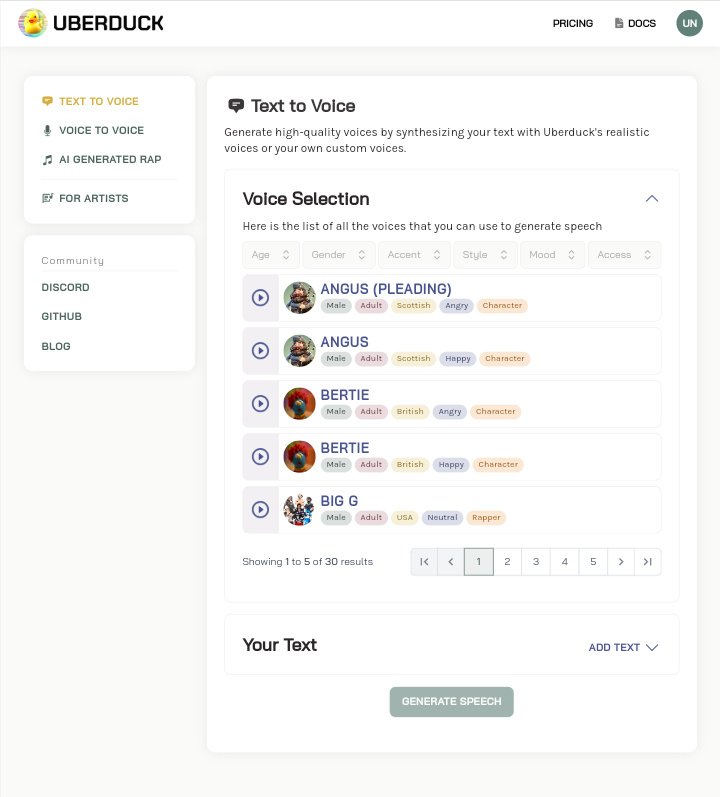Viewport: 720px width, 797px height.
Task: Open the UN user avatar menu
Action: (689, 23)
